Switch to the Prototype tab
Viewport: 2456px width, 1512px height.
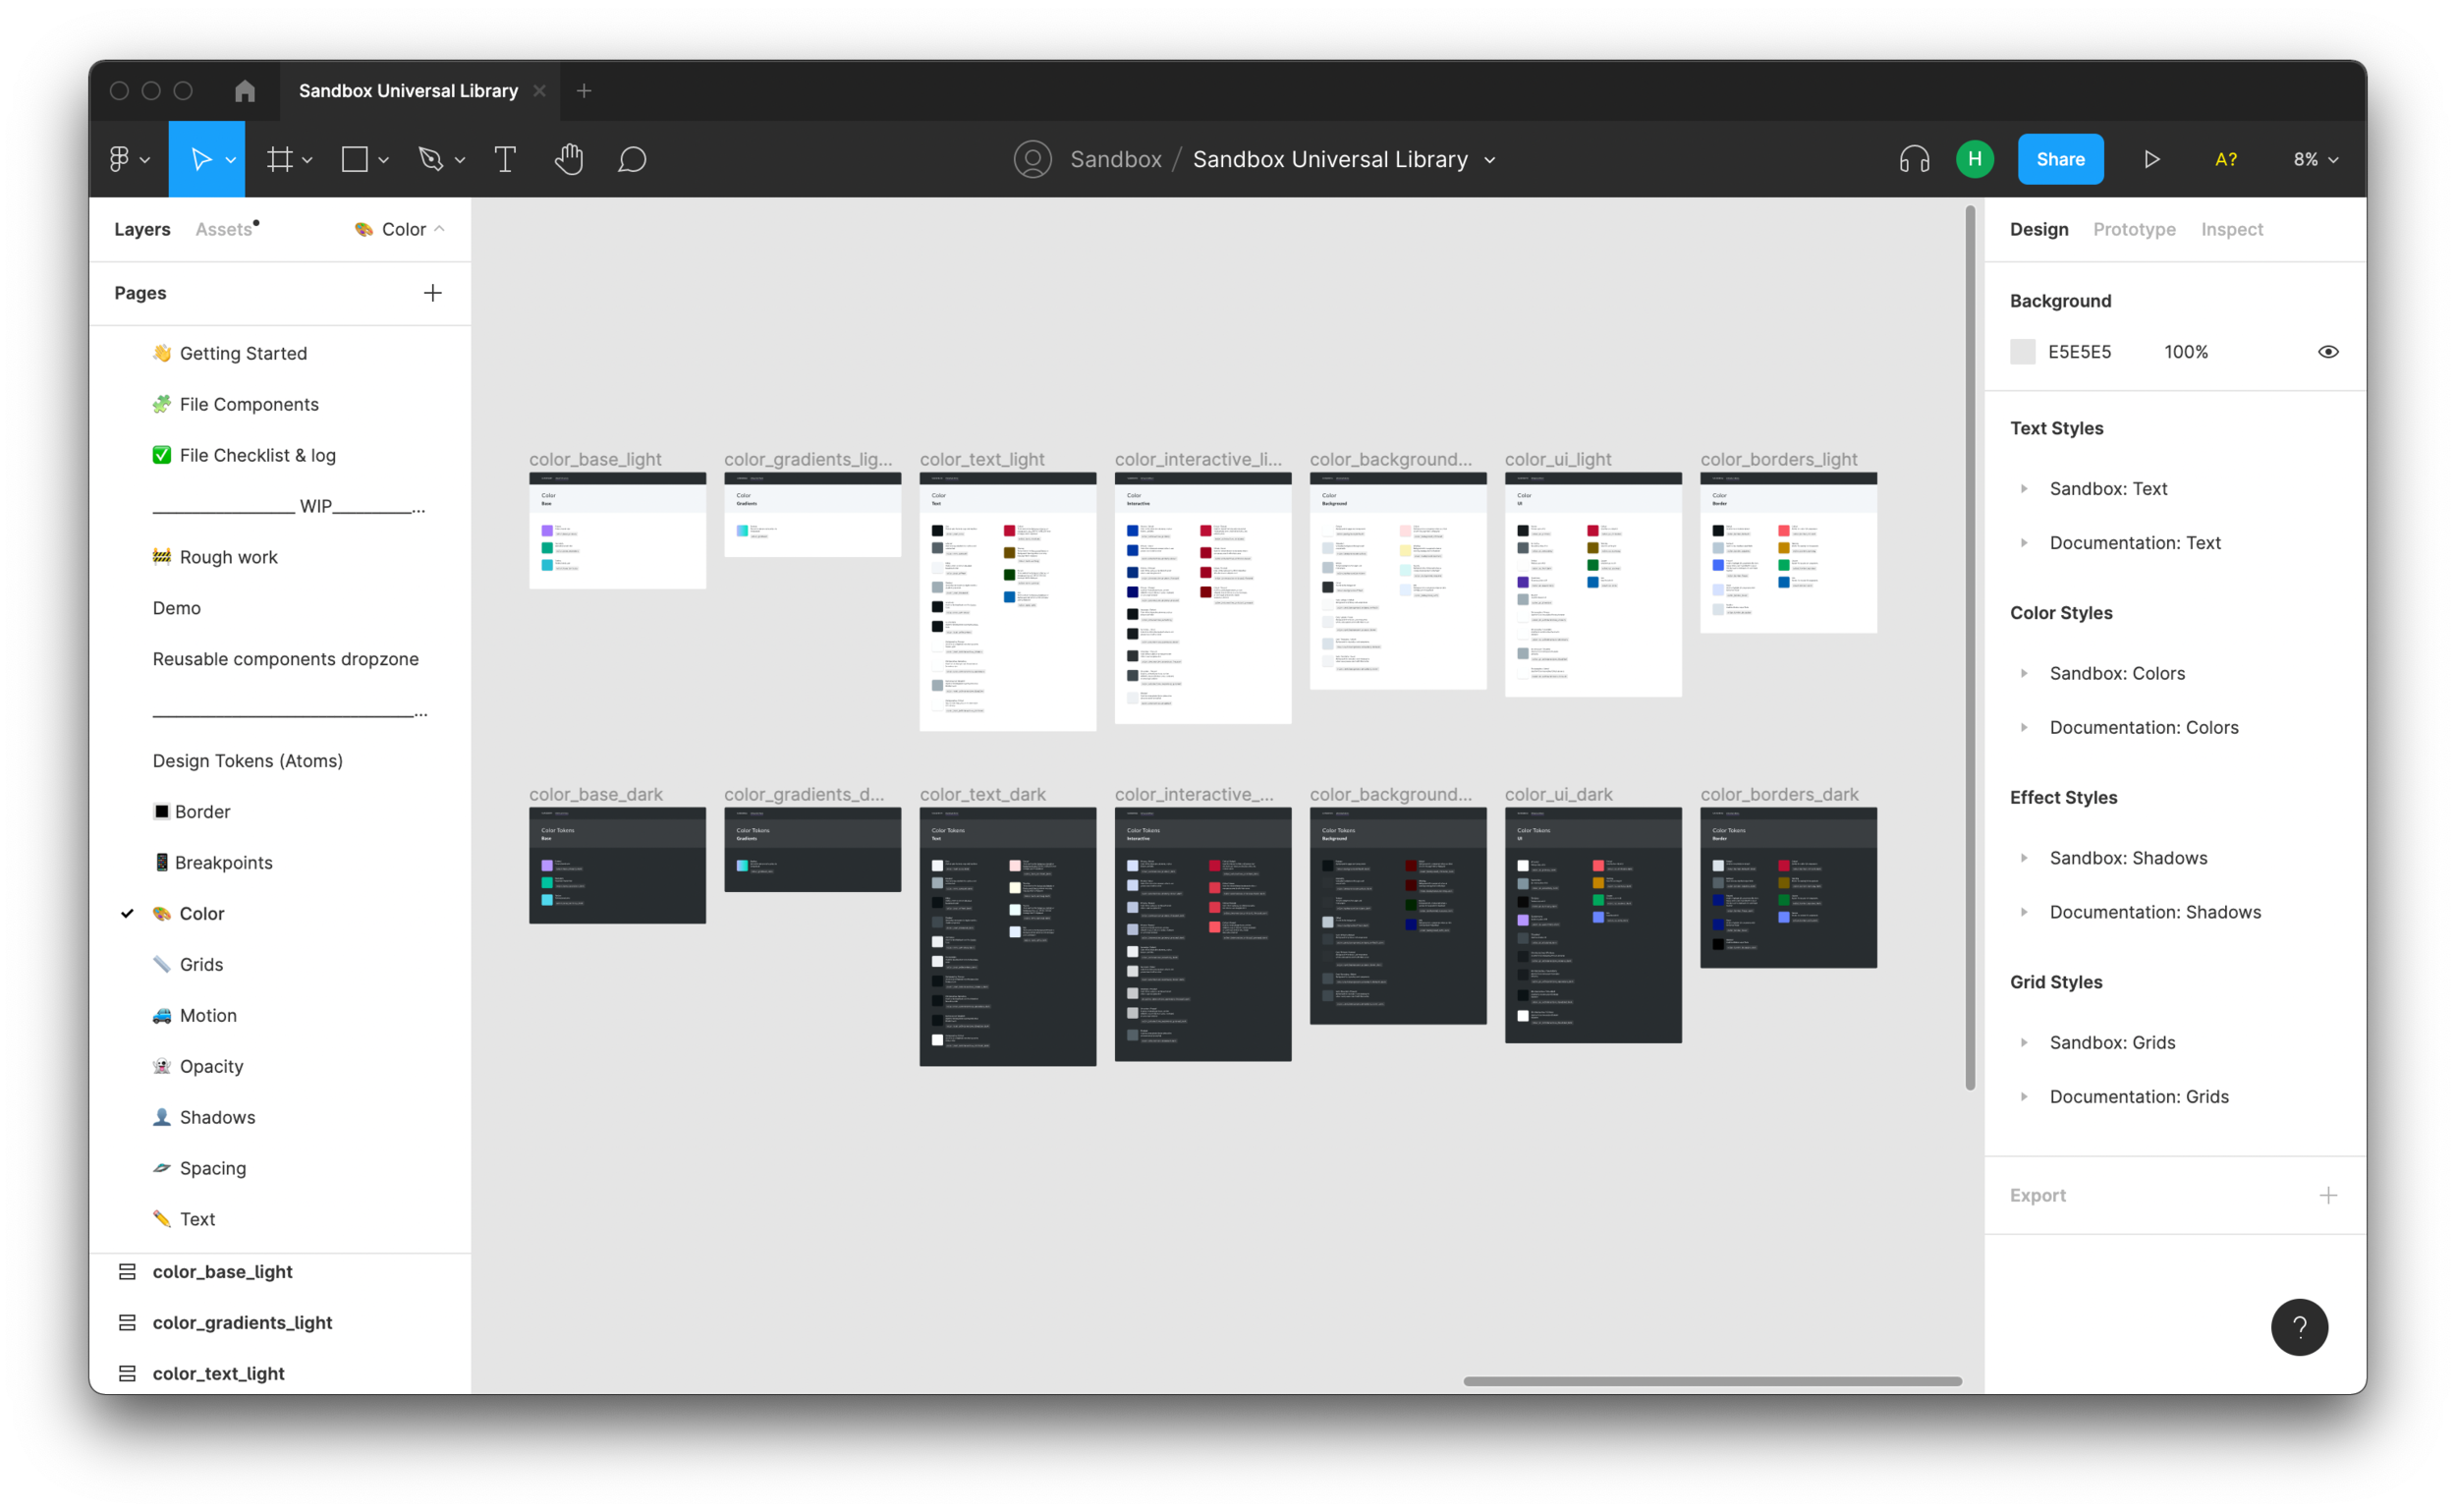coord(2134,229)
